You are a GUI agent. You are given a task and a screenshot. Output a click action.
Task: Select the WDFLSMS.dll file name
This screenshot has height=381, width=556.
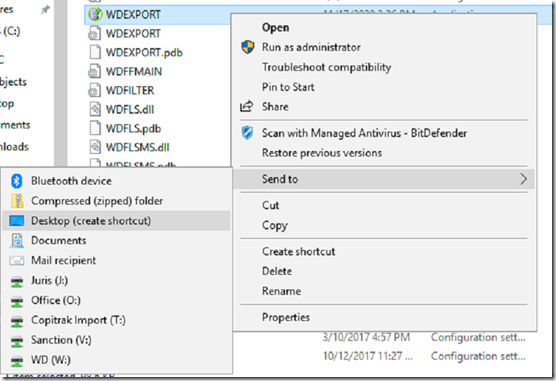click(138, 147)
